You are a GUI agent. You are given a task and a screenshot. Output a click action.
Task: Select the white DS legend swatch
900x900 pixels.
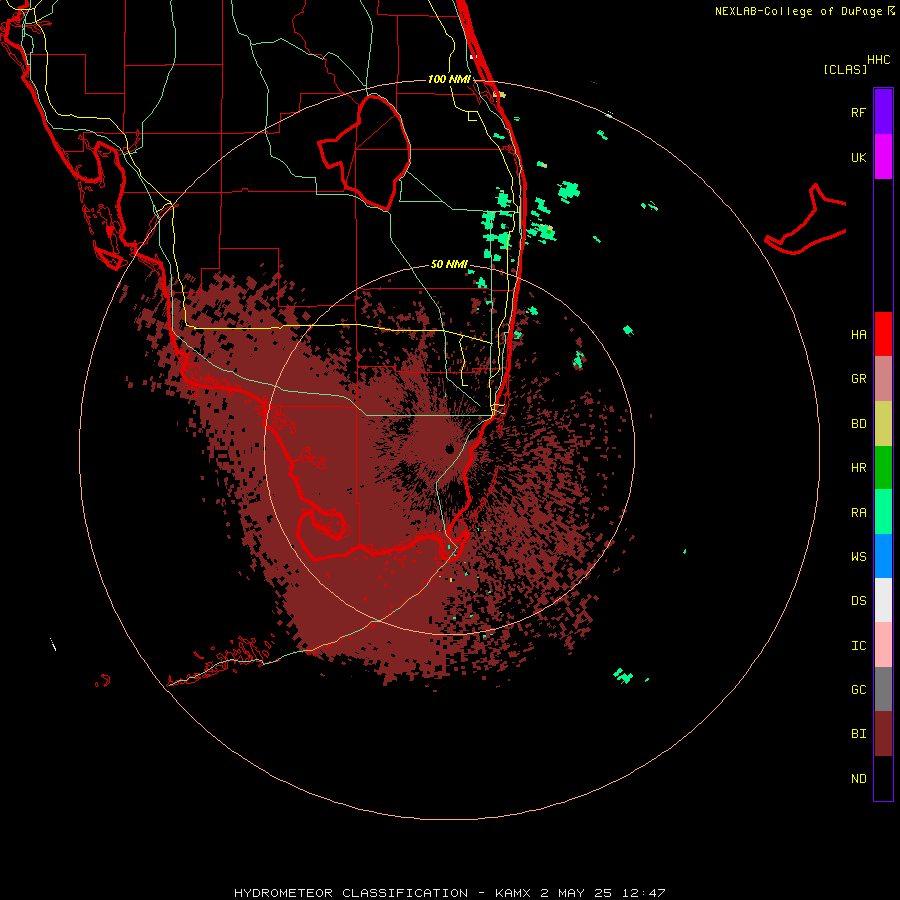[883, 600]
